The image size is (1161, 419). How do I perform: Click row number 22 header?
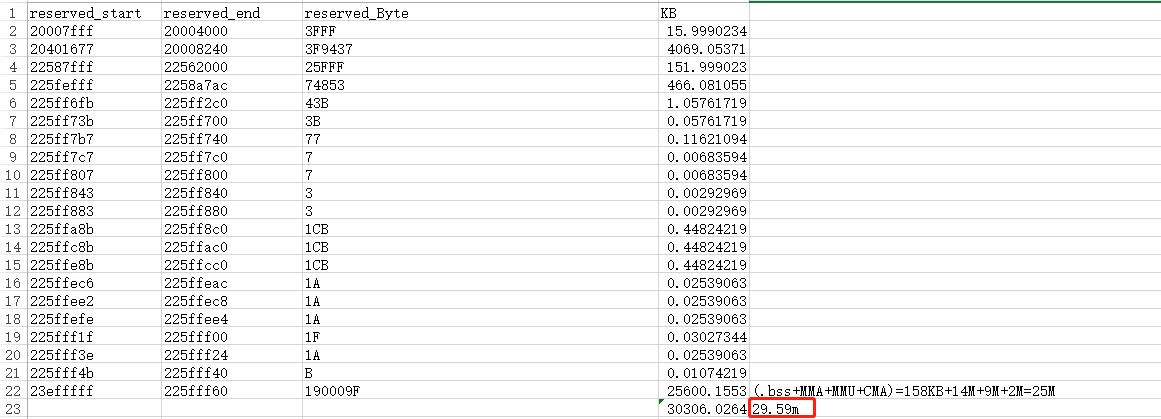[x=13, y=390]
